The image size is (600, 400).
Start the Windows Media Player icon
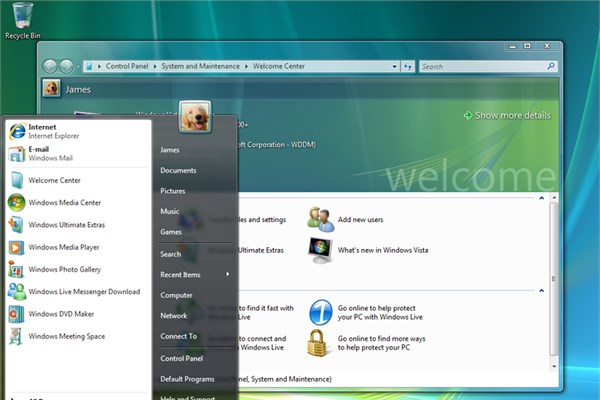[16, 247]
